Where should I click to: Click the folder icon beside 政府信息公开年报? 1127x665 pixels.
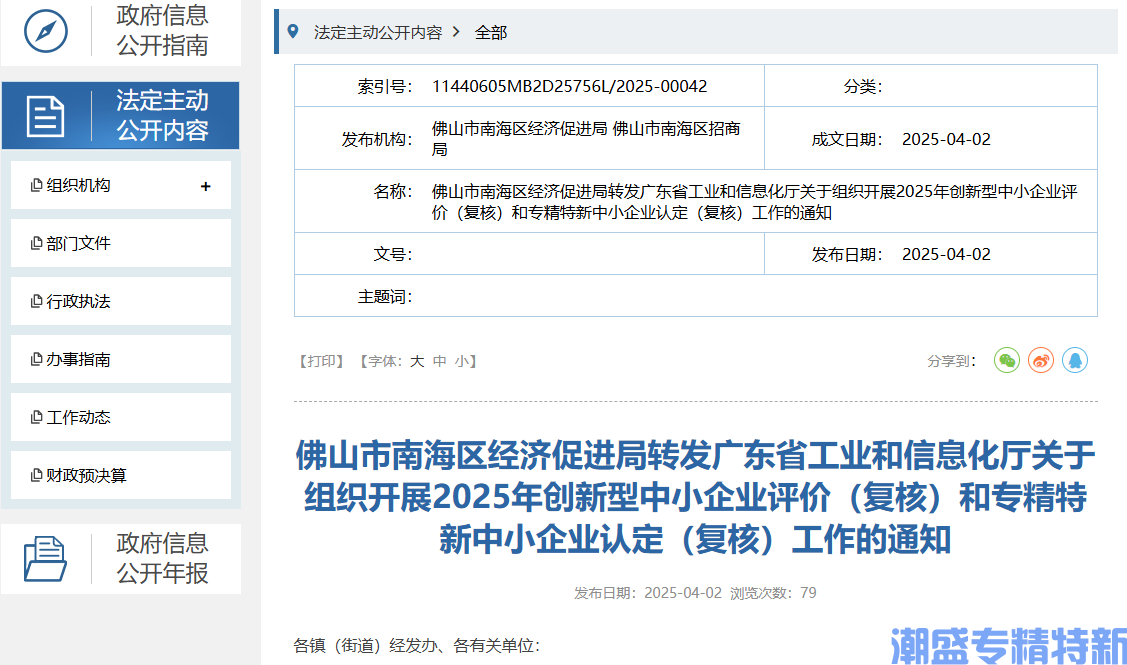[45, 559]
